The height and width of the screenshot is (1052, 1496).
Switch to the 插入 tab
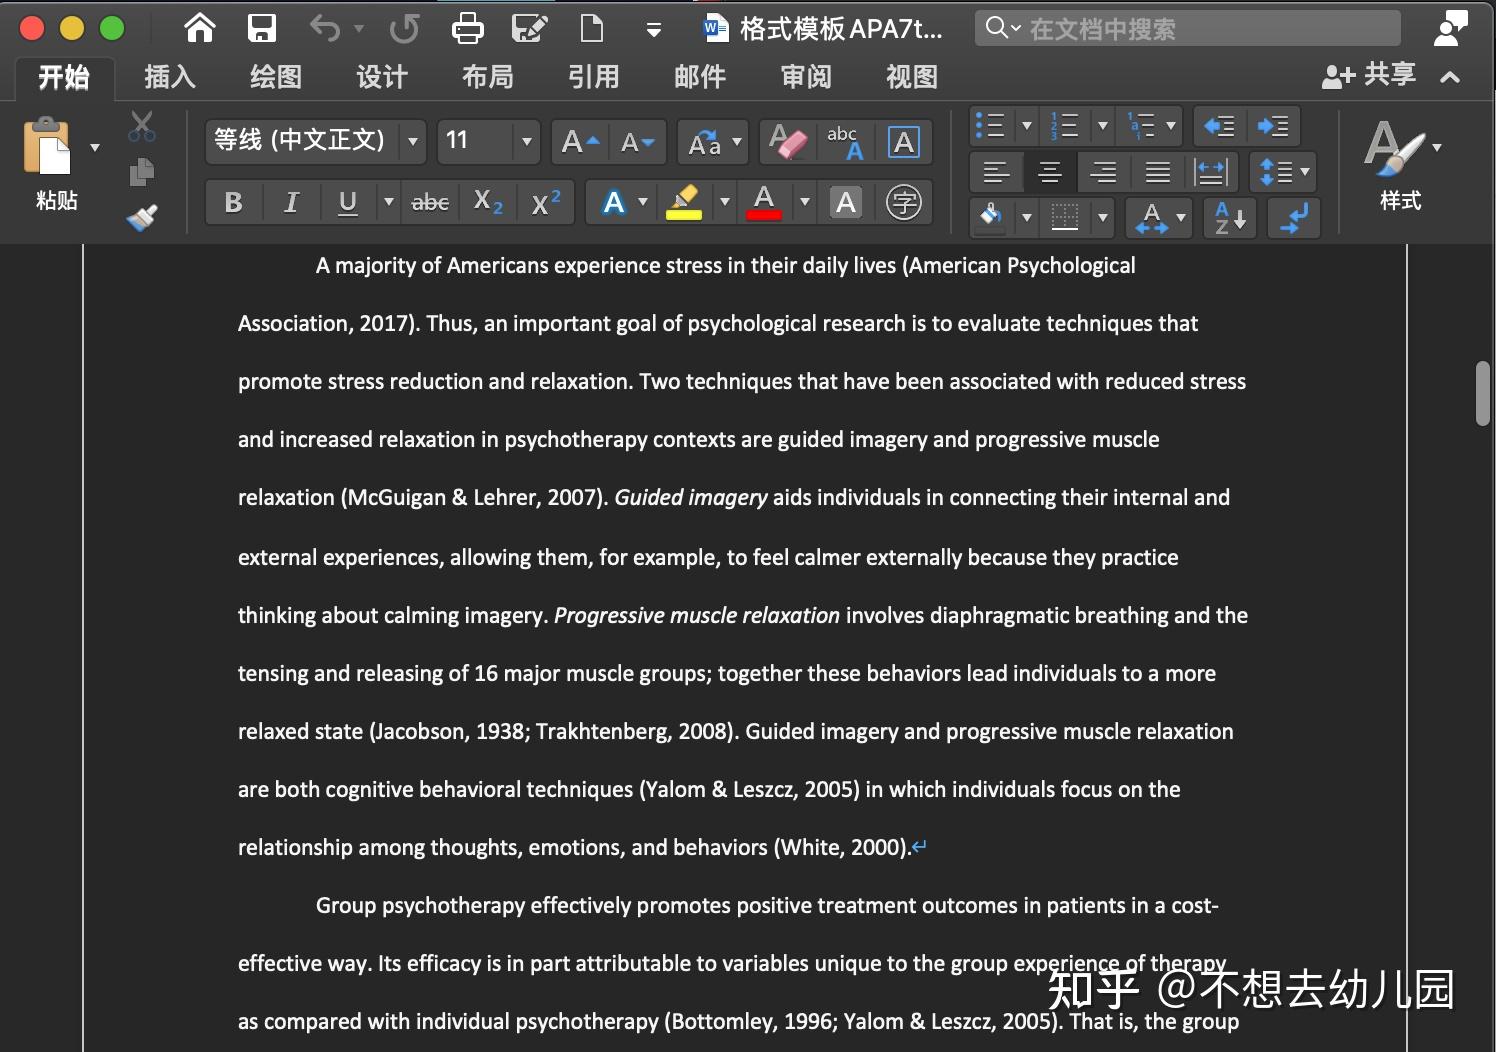(x=170, y=77)
